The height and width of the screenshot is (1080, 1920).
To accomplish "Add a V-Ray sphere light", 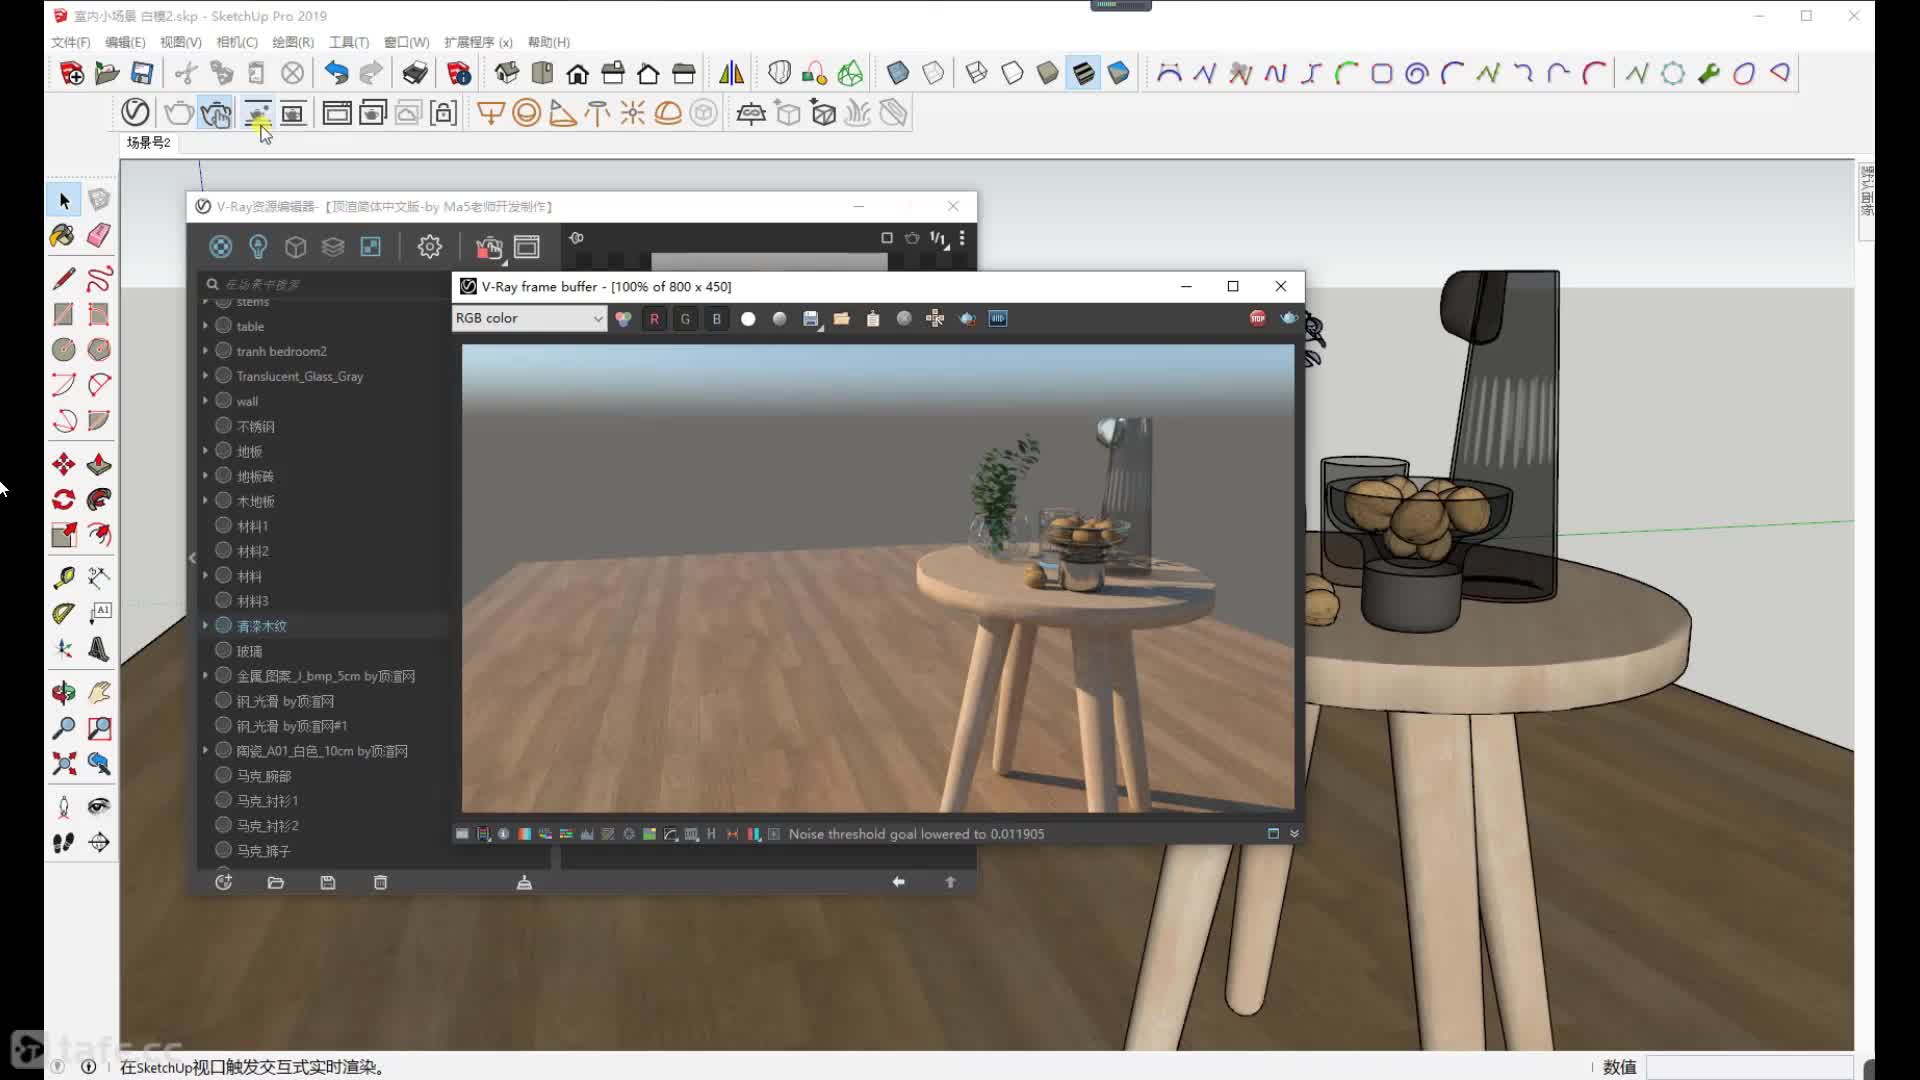I will (x=526, y=113).
